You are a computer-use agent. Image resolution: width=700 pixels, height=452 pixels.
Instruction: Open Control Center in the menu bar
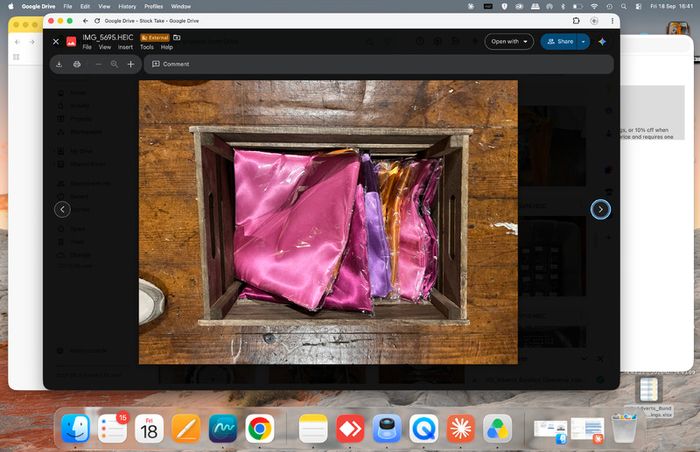(638, 6)
